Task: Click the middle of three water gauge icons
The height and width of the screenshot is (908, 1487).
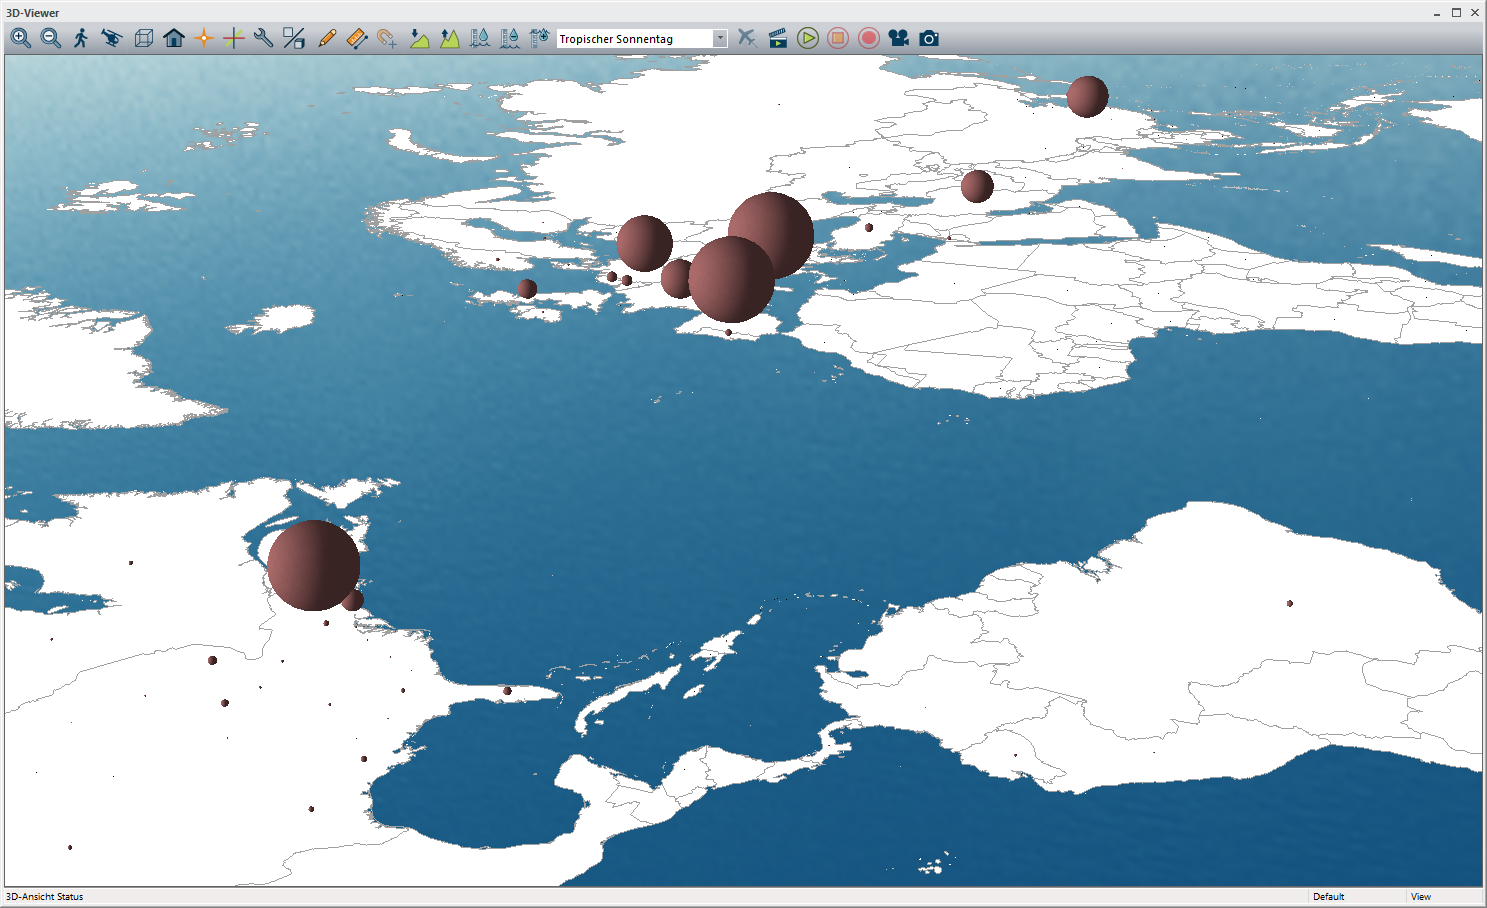Action: point(510,38)
